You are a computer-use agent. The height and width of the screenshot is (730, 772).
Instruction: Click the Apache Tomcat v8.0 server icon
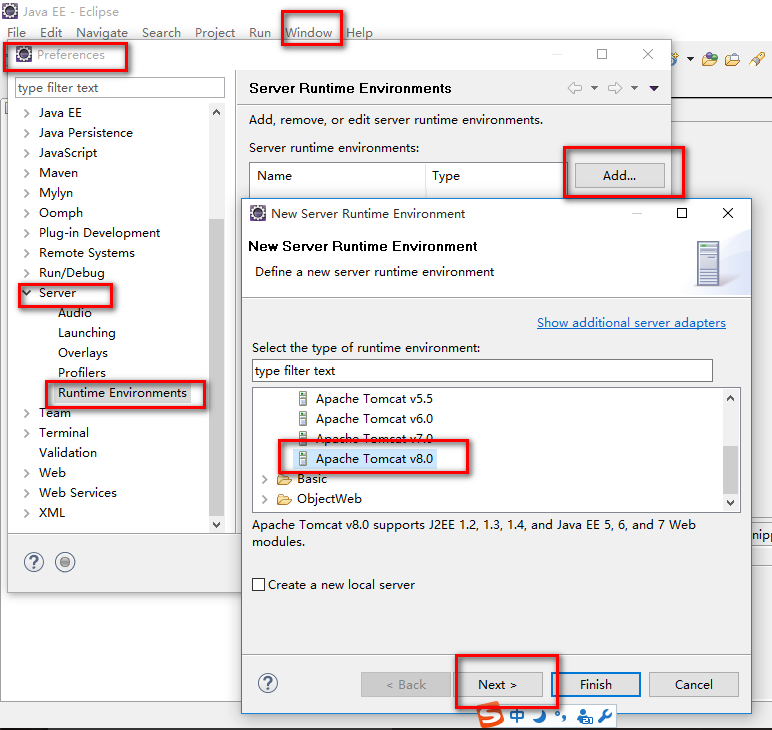click(x=303, y=458)
